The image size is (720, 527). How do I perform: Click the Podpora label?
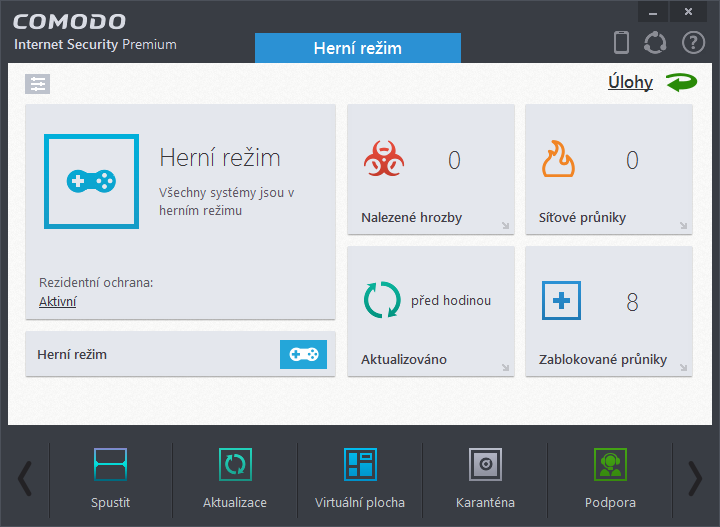tap(610, 503)
